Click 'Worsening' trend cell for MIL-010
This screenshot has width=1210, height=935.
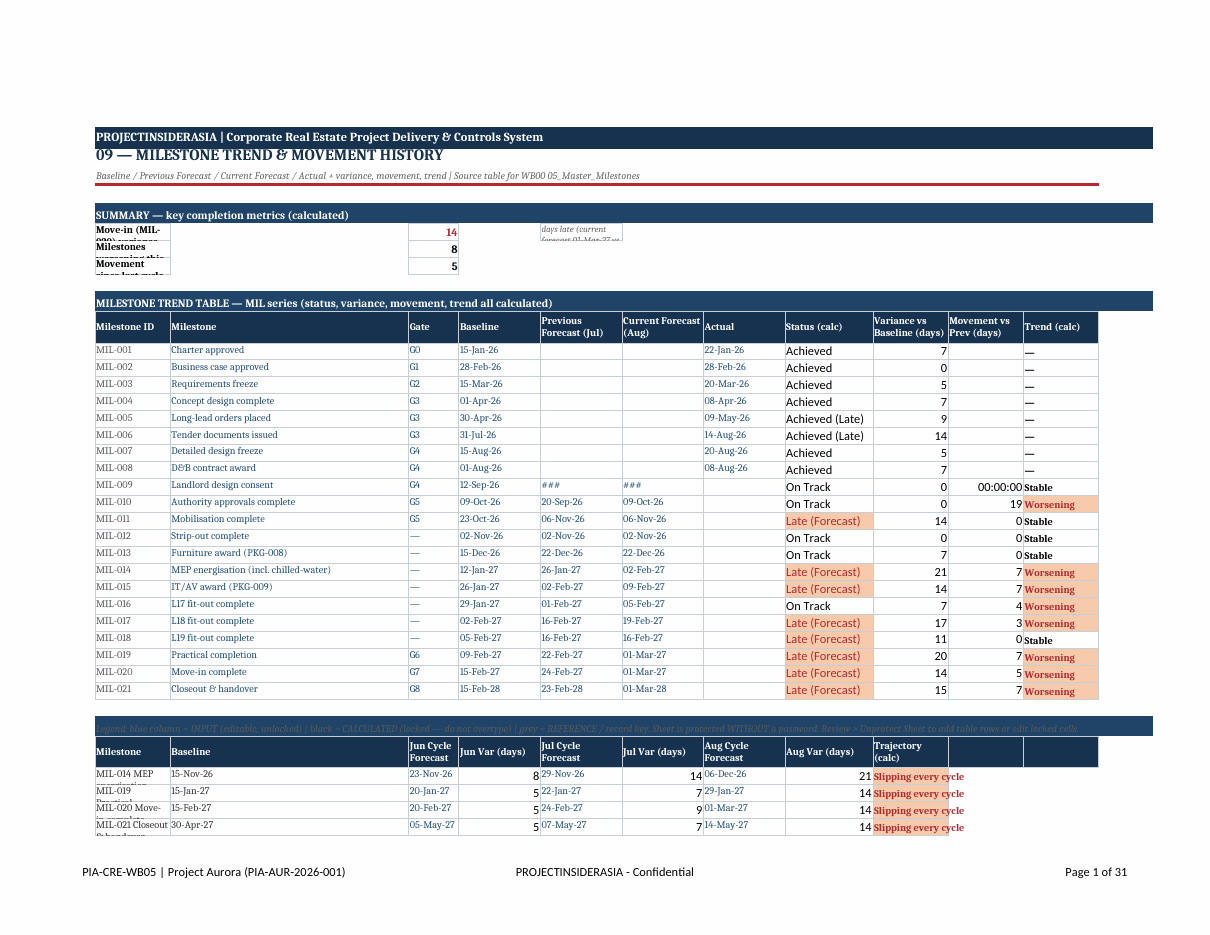click(1060, 504)
